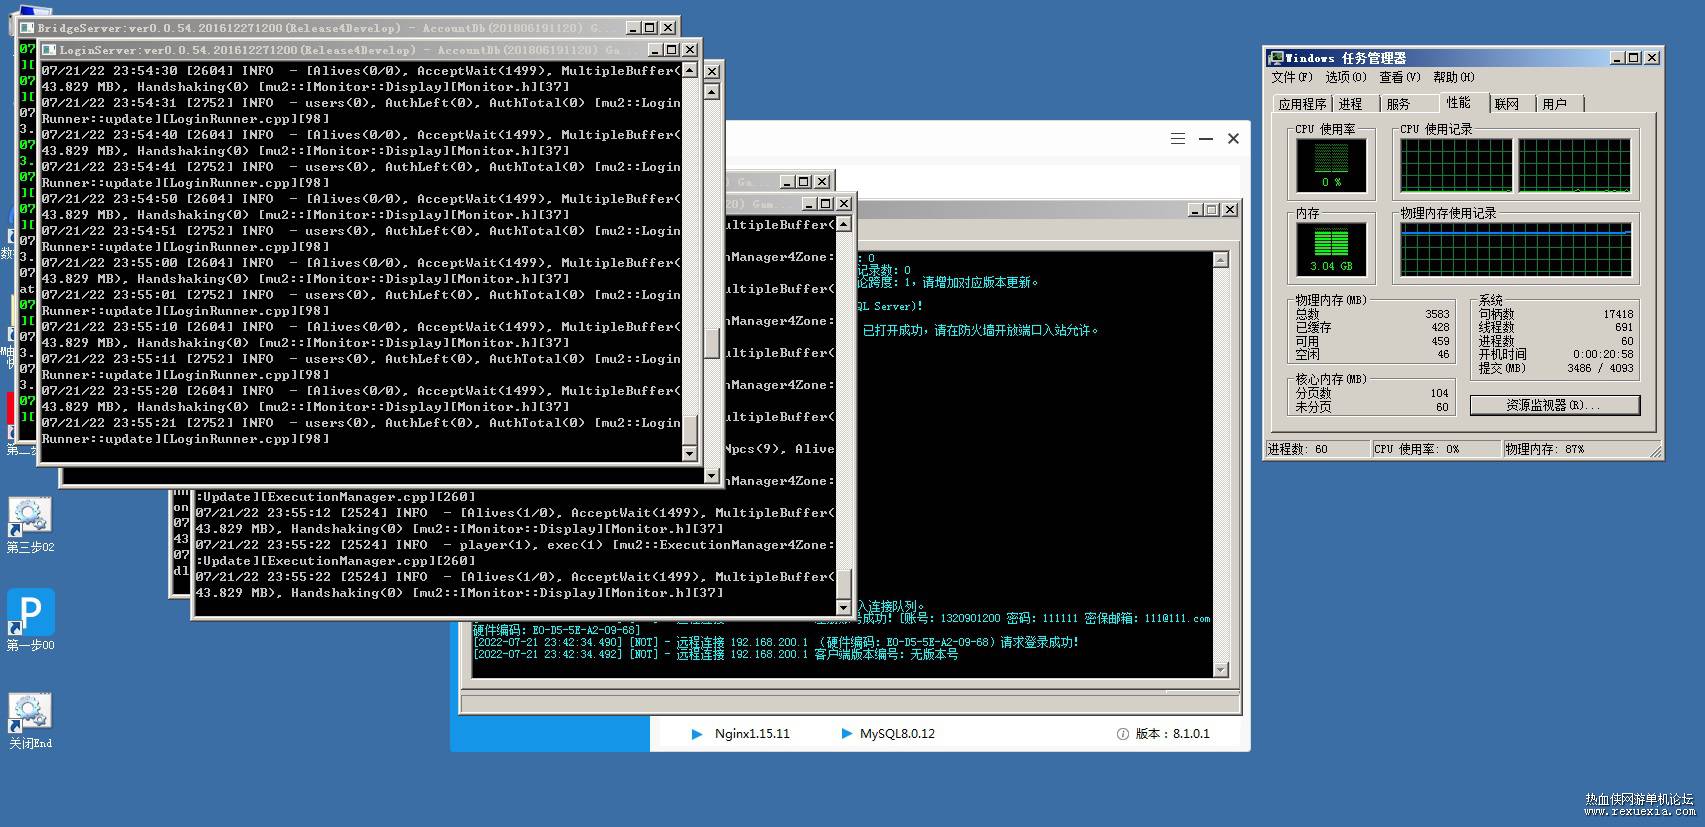The height and width of the screenshot is (827, 1705).
Task: Click the 版本：8.1.0.1 text
Action: 1172,734
